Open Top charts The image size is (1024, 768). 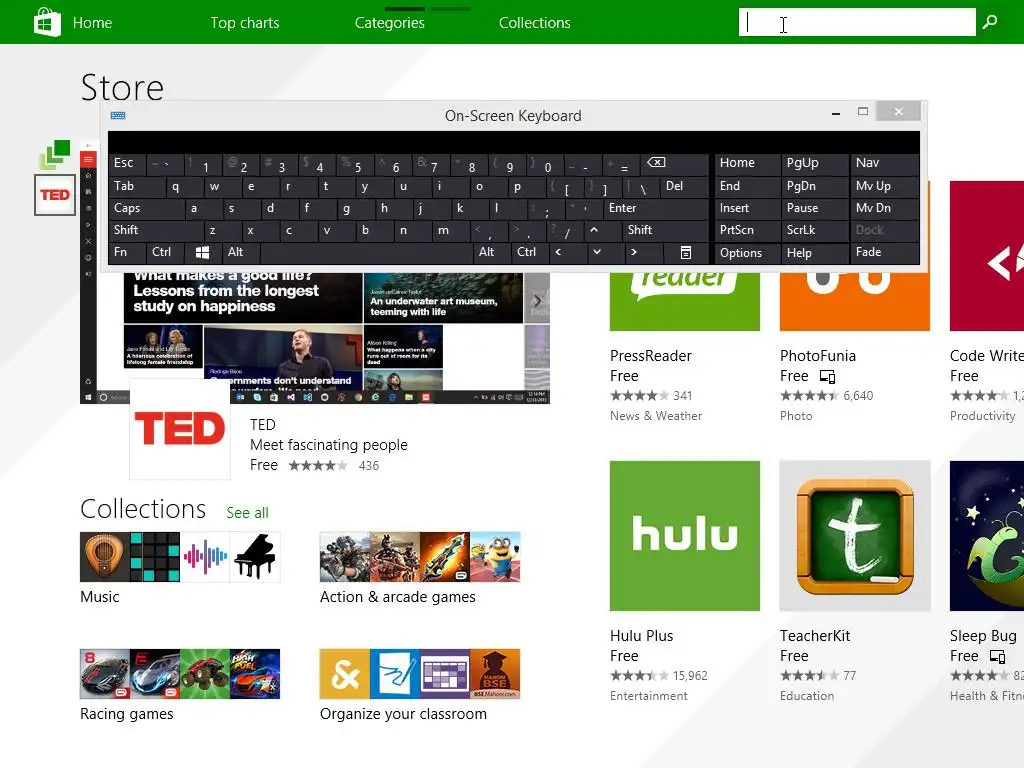pyautogui.click(x=245, y=23)
